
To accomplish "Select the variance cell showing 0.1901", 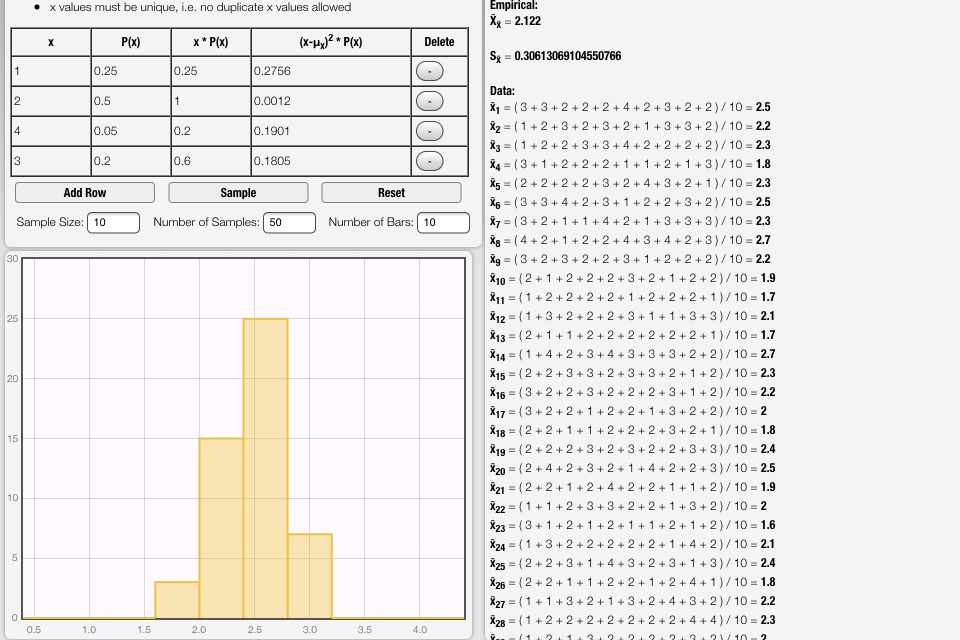I will pos(331,131).
